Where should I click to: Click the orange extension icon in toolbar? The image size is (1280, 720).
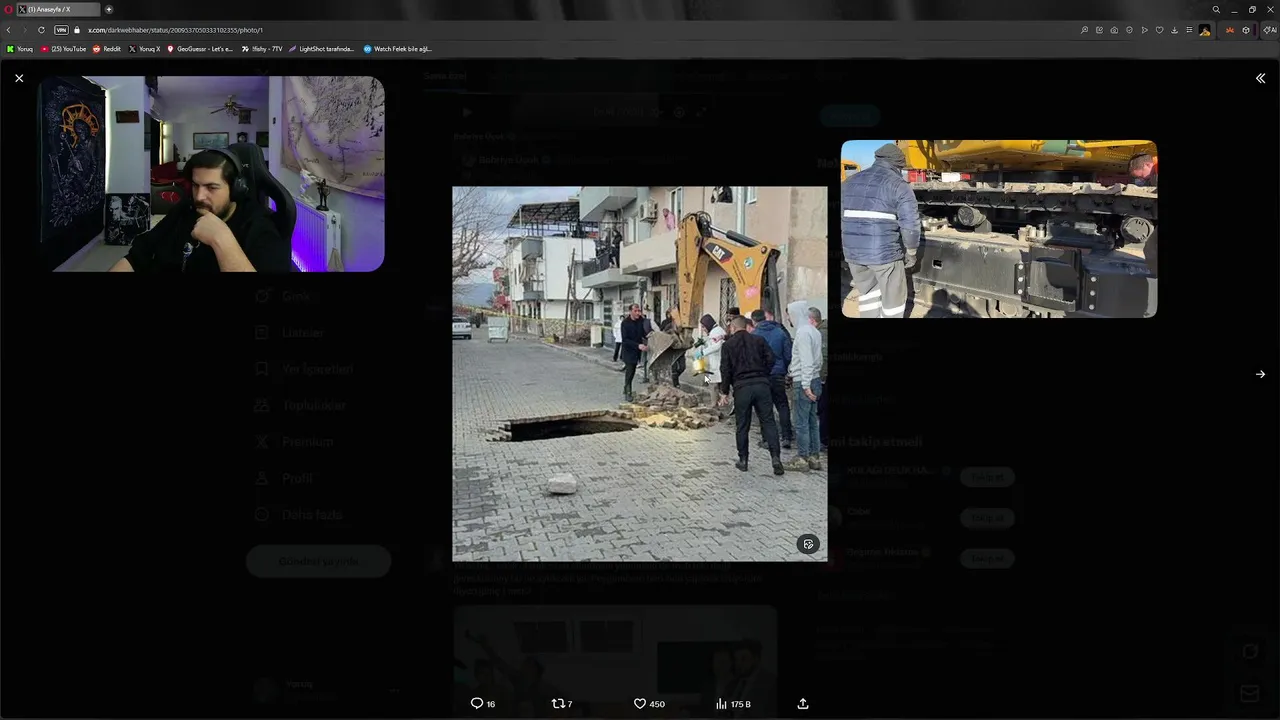point(1230,30)
